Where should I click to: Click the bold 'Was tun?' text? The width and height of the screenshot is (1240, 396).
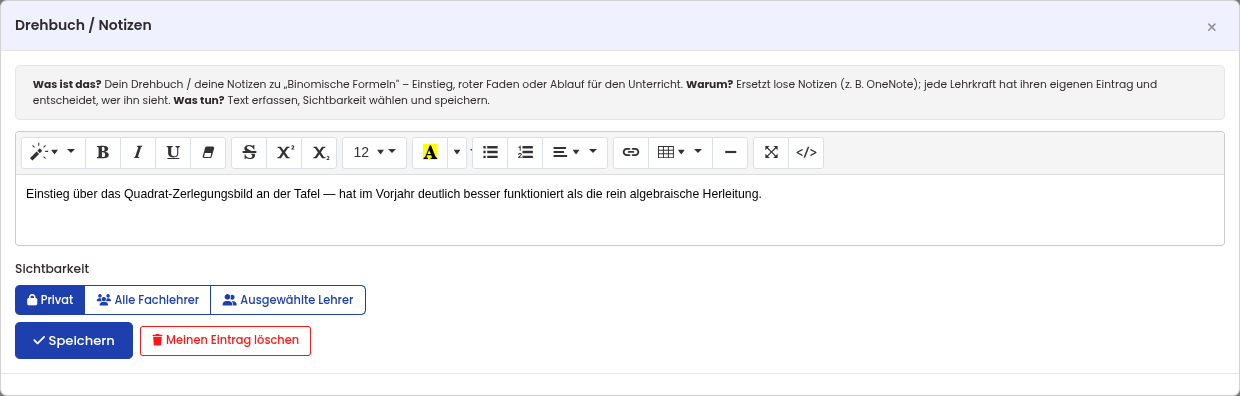(x=199, y=101)
